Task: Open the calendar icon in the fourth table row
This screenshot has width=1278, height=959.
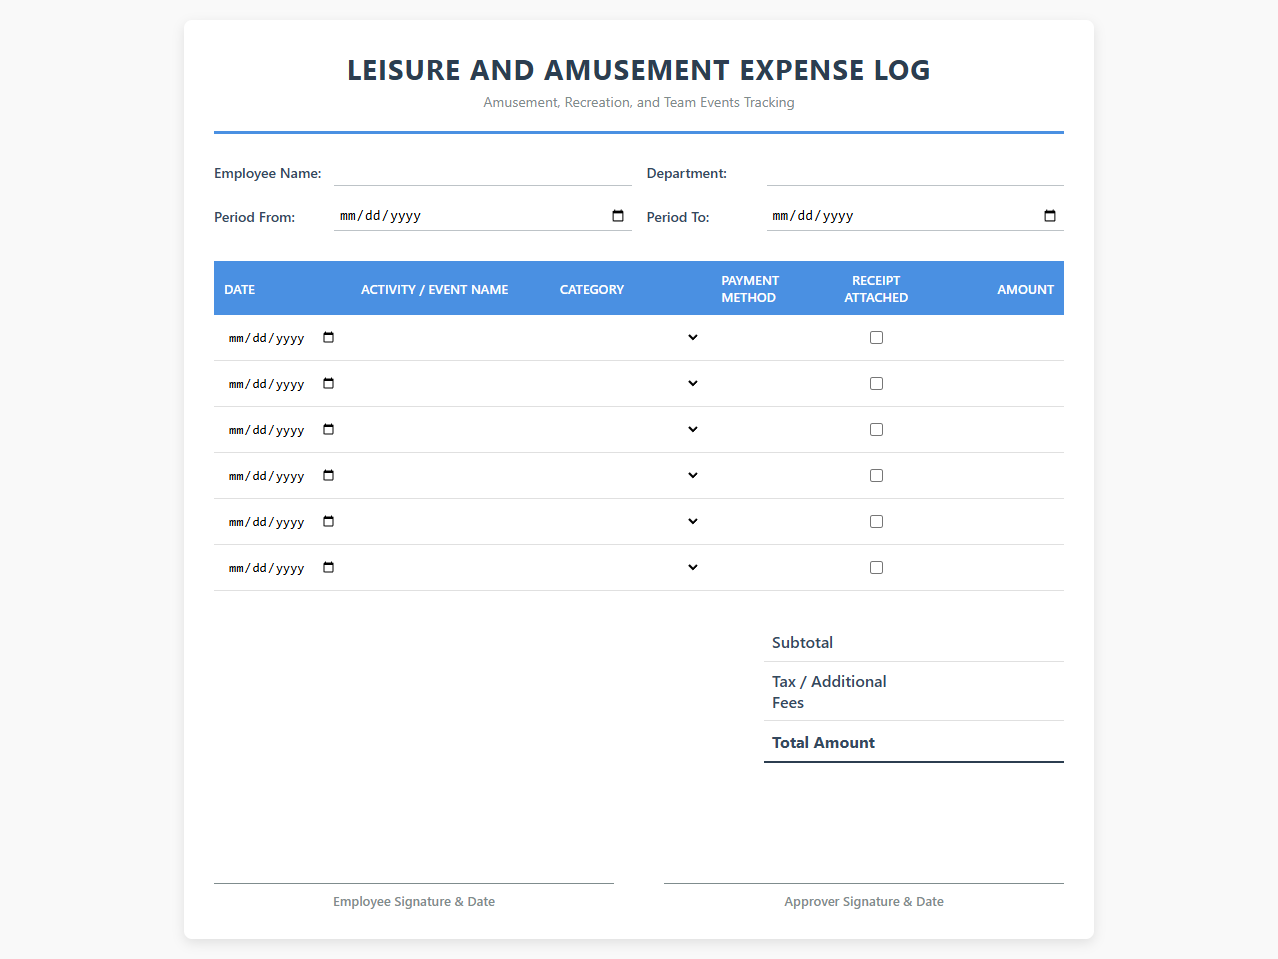Action: [329, 476]
